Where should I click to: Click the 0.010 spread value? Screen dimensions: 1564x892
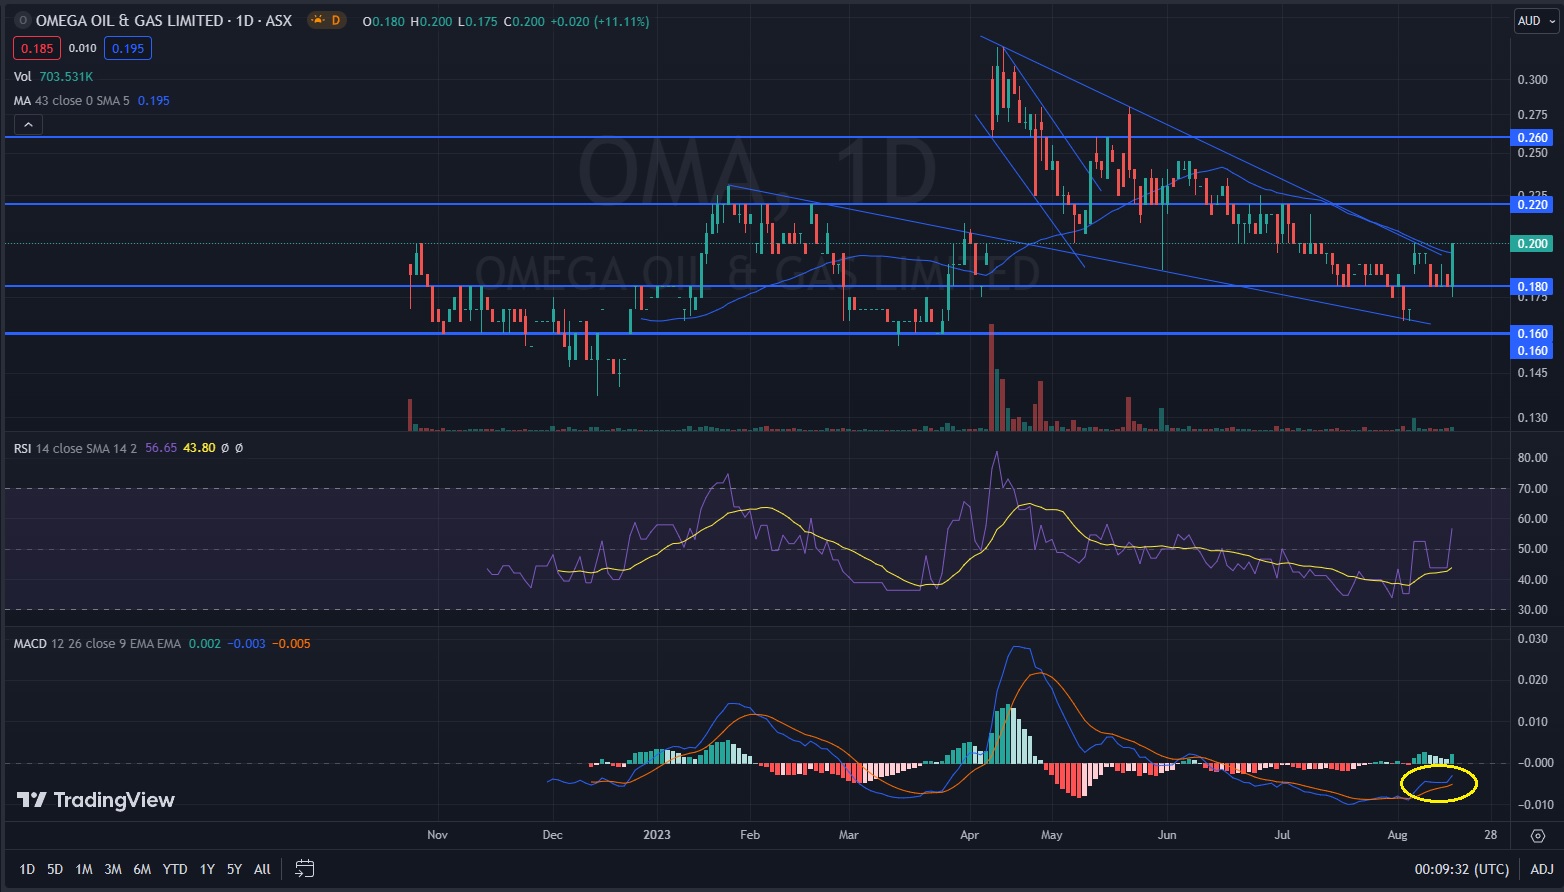click(82, 48)
